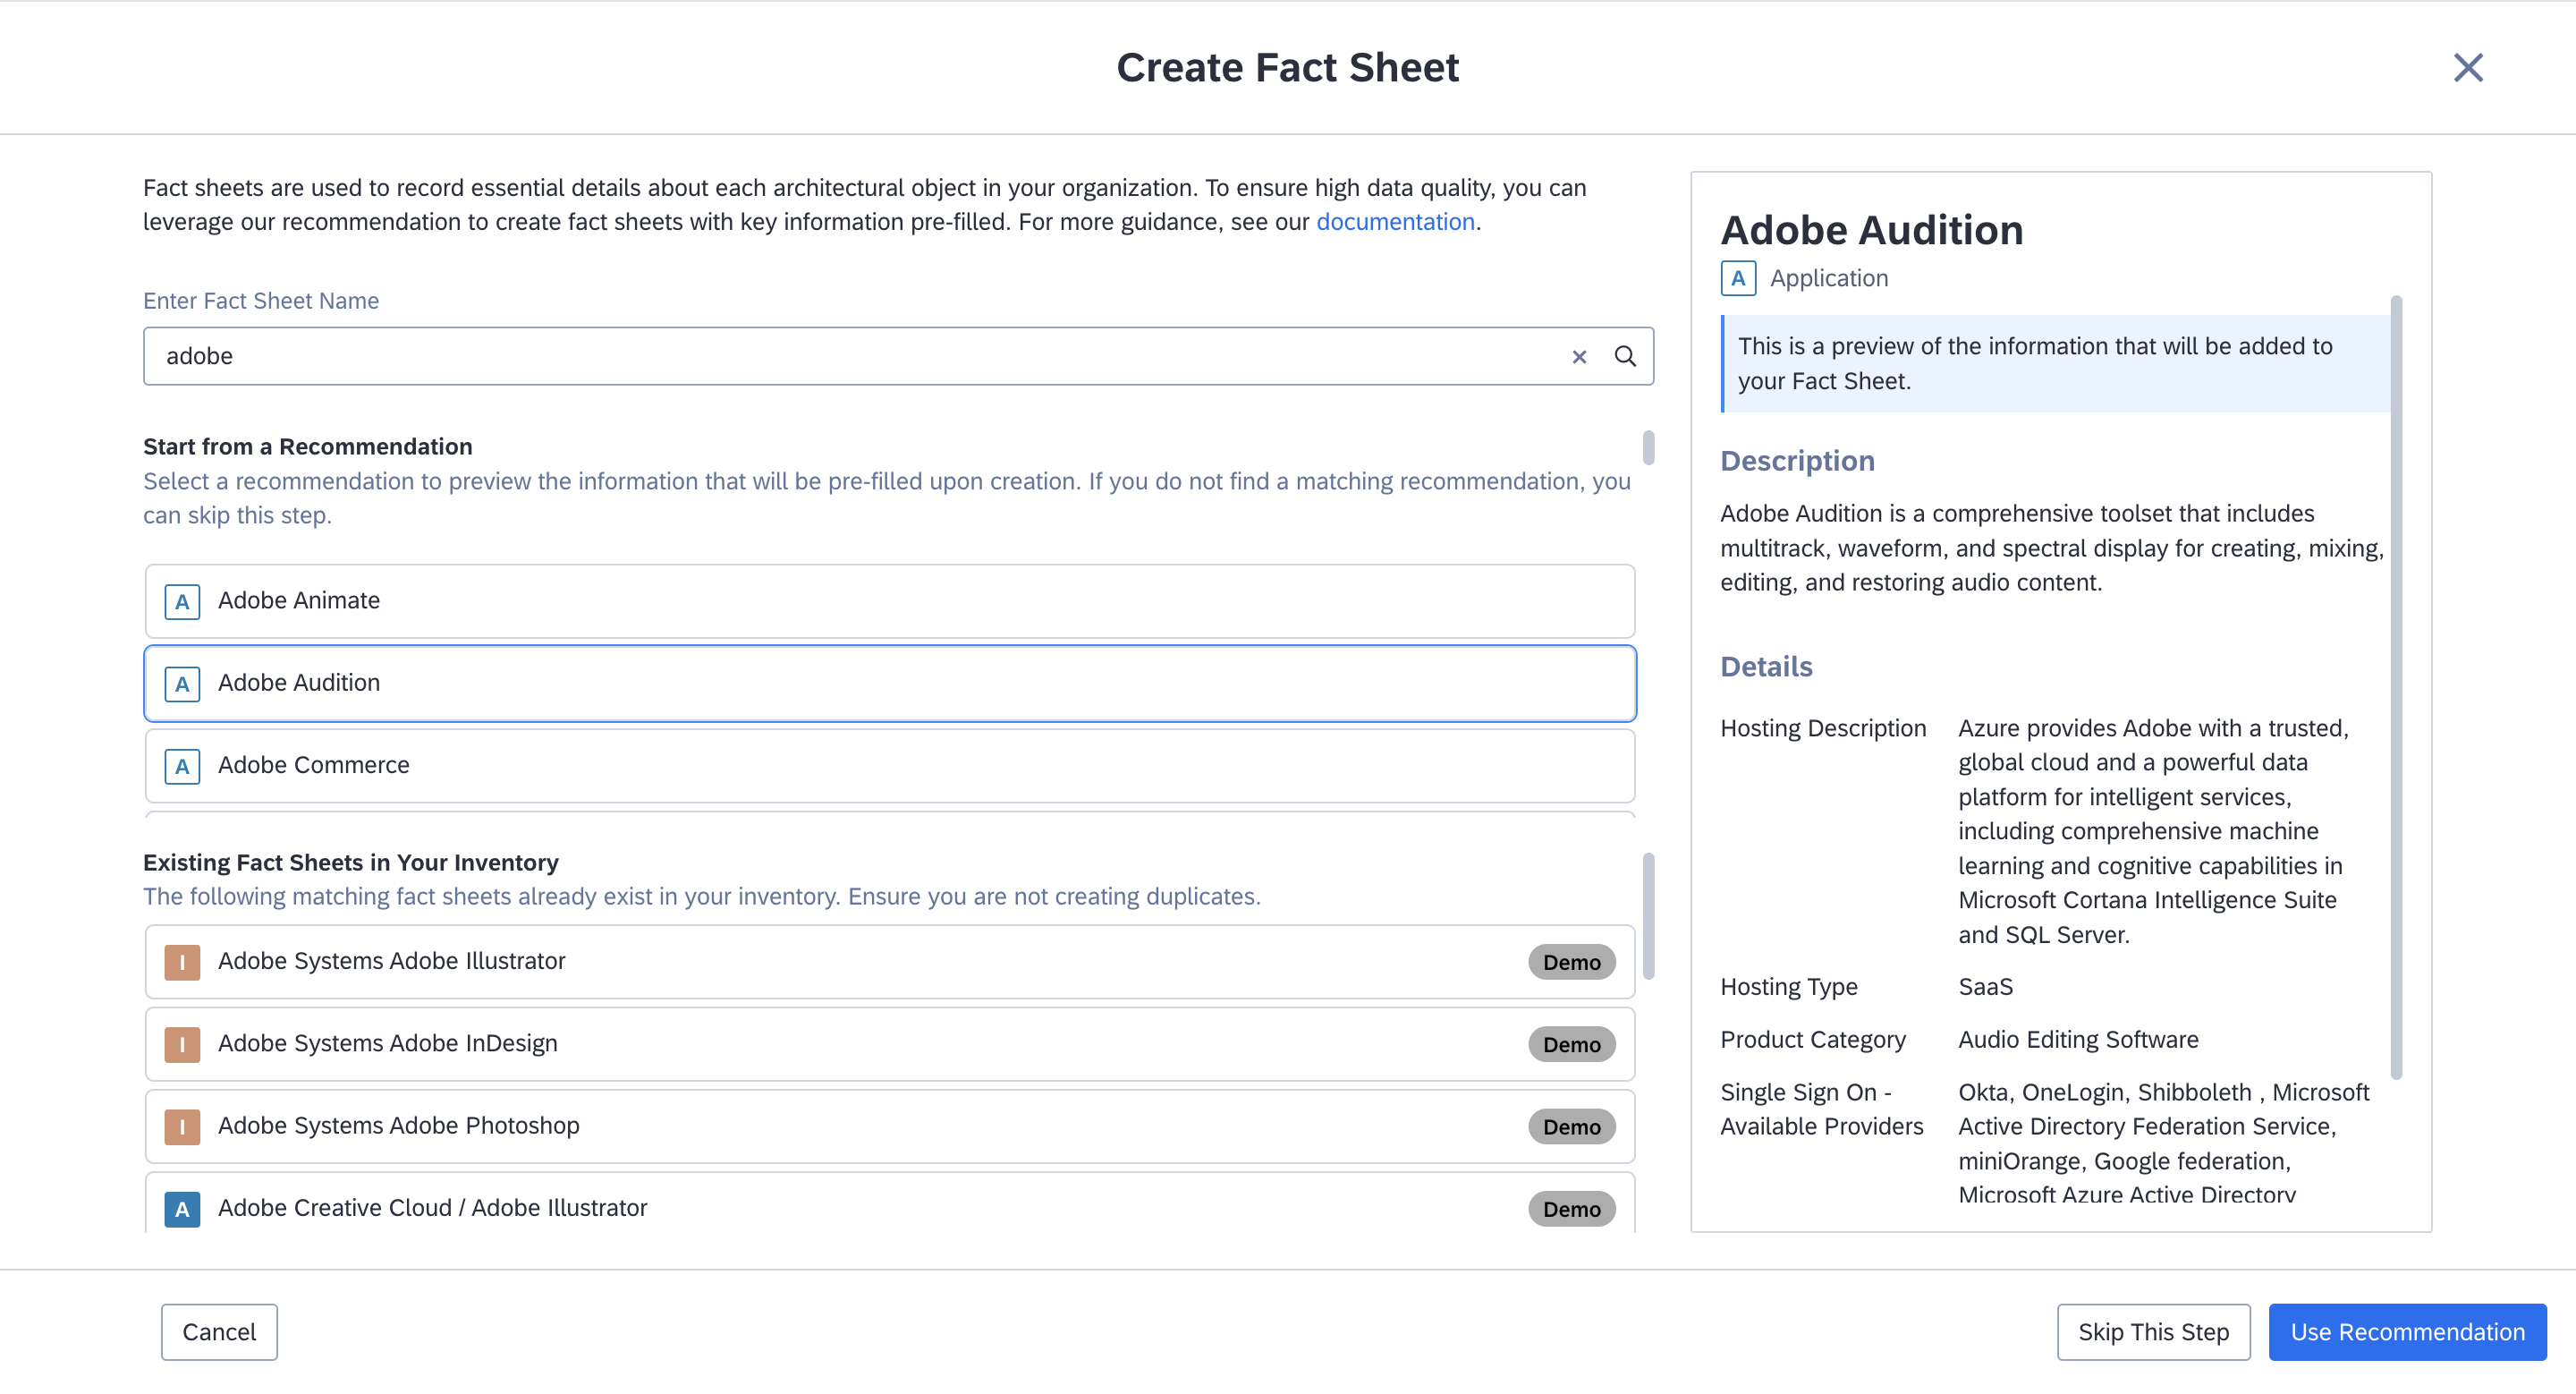2576x1394 pixels.
Task: Click the Application type icon in preview
Action: (1738, 278)
